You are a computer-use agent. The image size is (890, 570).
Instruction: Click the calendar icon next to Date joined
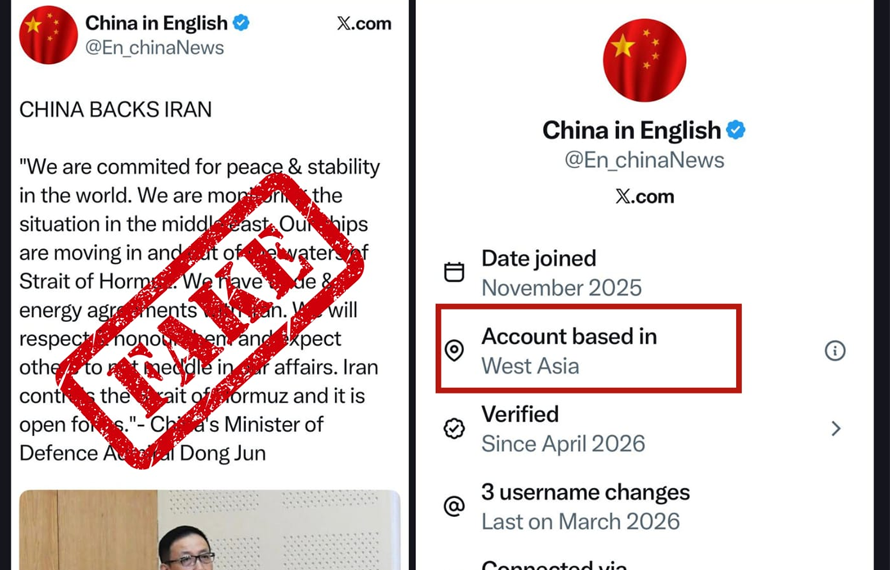pyautogui.click(x=454, y=273)
